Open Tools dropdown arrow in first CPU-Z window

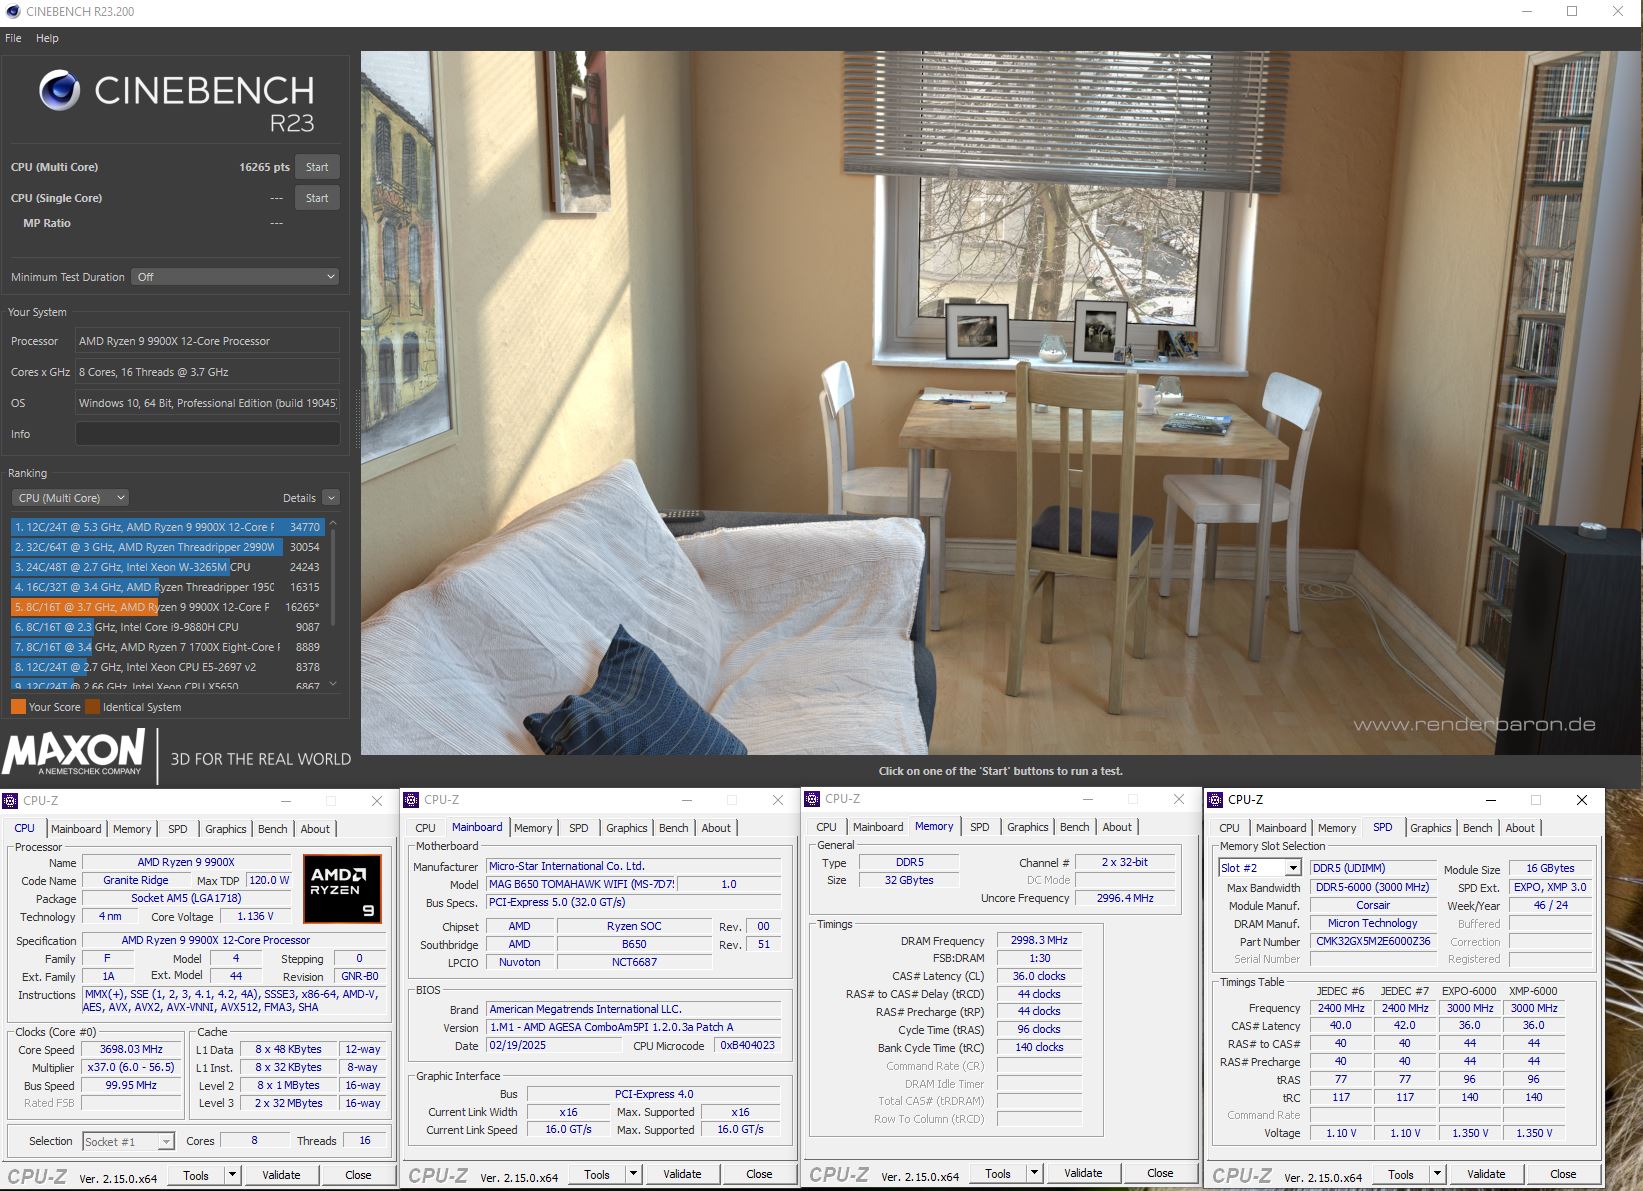[x=232, y=1175]
